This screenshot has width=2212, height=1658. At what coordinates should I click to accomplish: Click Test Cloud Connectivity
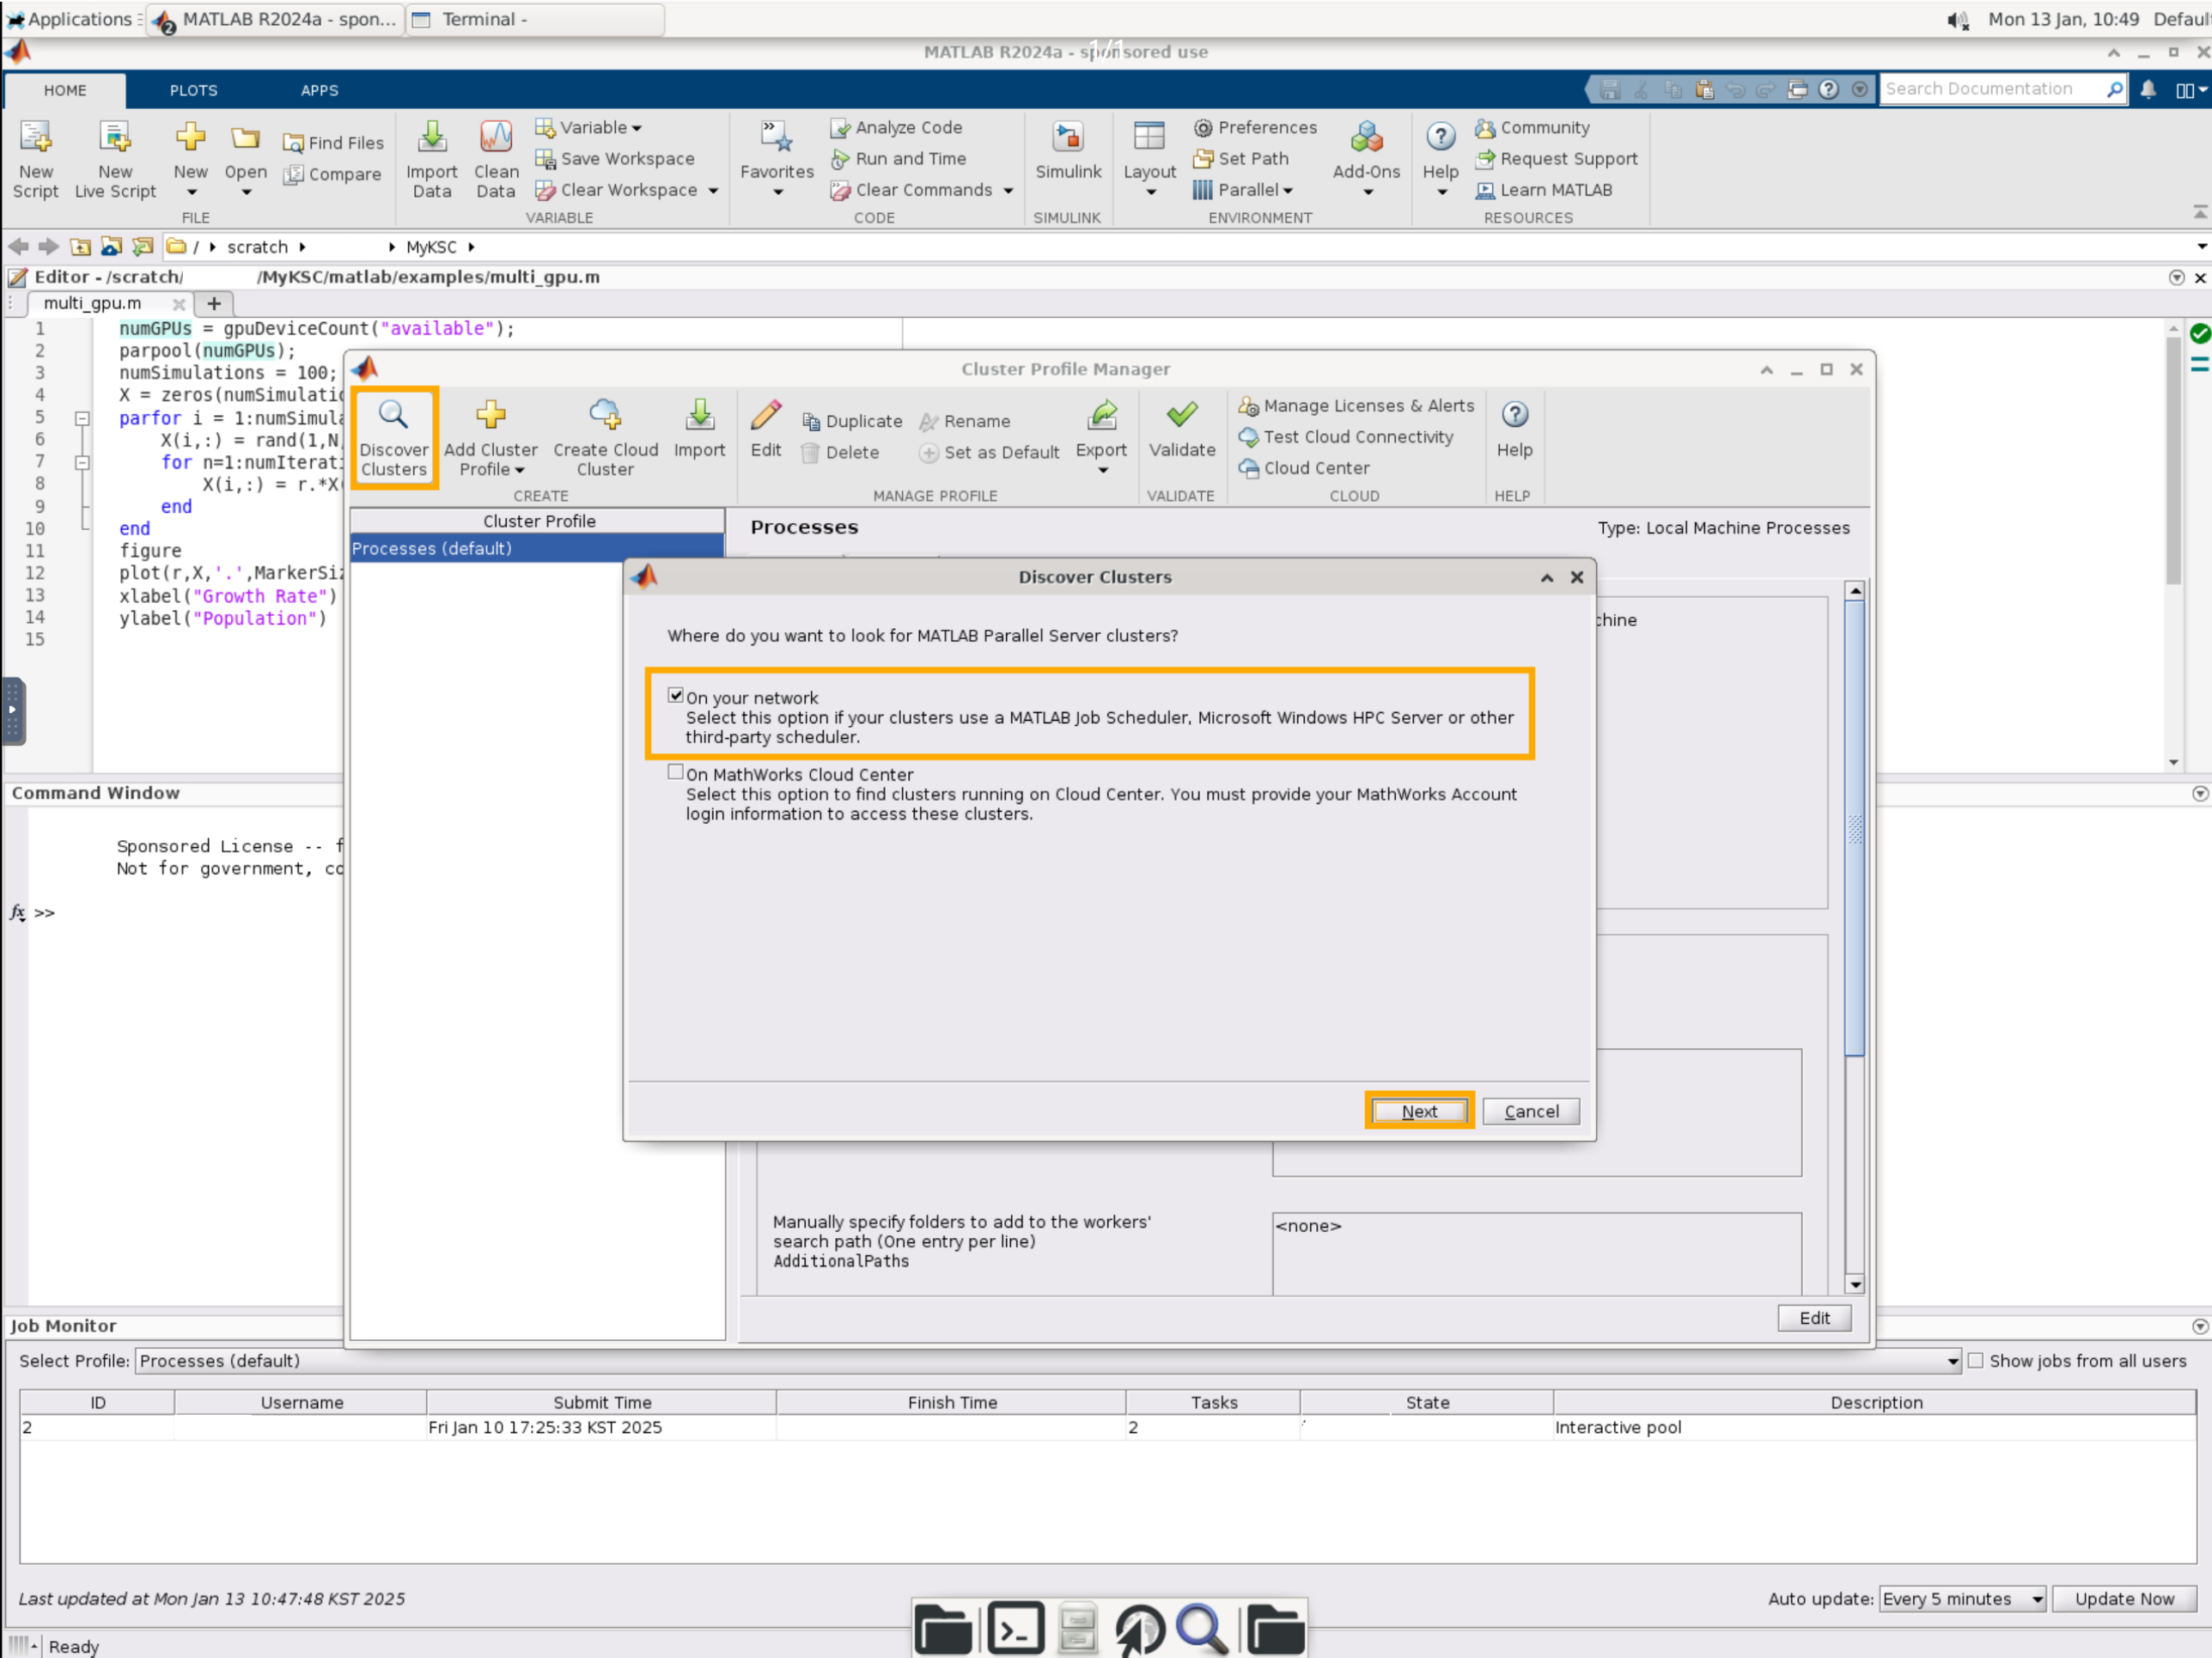coord(1346,436)
